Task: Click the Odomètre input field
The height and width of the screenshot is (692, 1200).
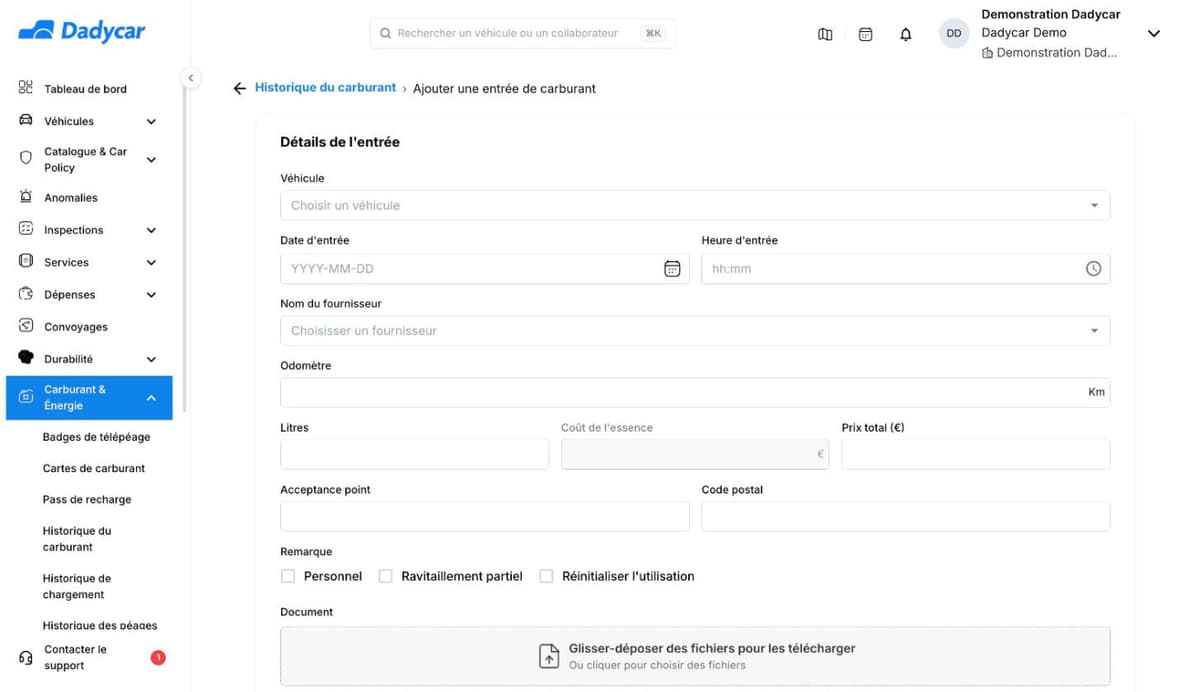Action: point(695,392)
